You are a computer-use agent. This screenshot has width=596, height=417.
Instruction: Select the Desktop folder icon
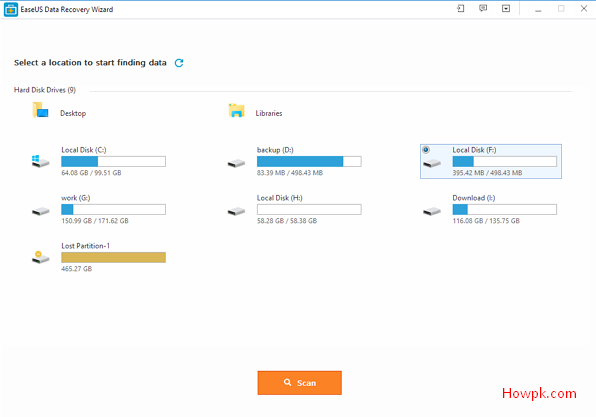point(40,110)
